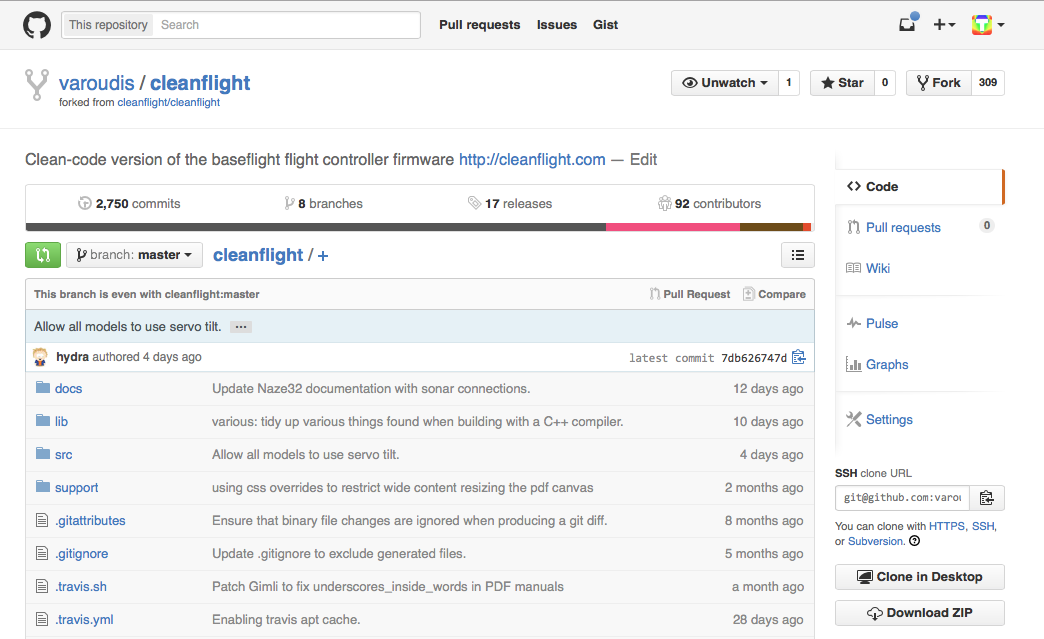Expand the commit message ellipsis button
This screenshot has width=1044, height=639.
click(x=241, y=327)
